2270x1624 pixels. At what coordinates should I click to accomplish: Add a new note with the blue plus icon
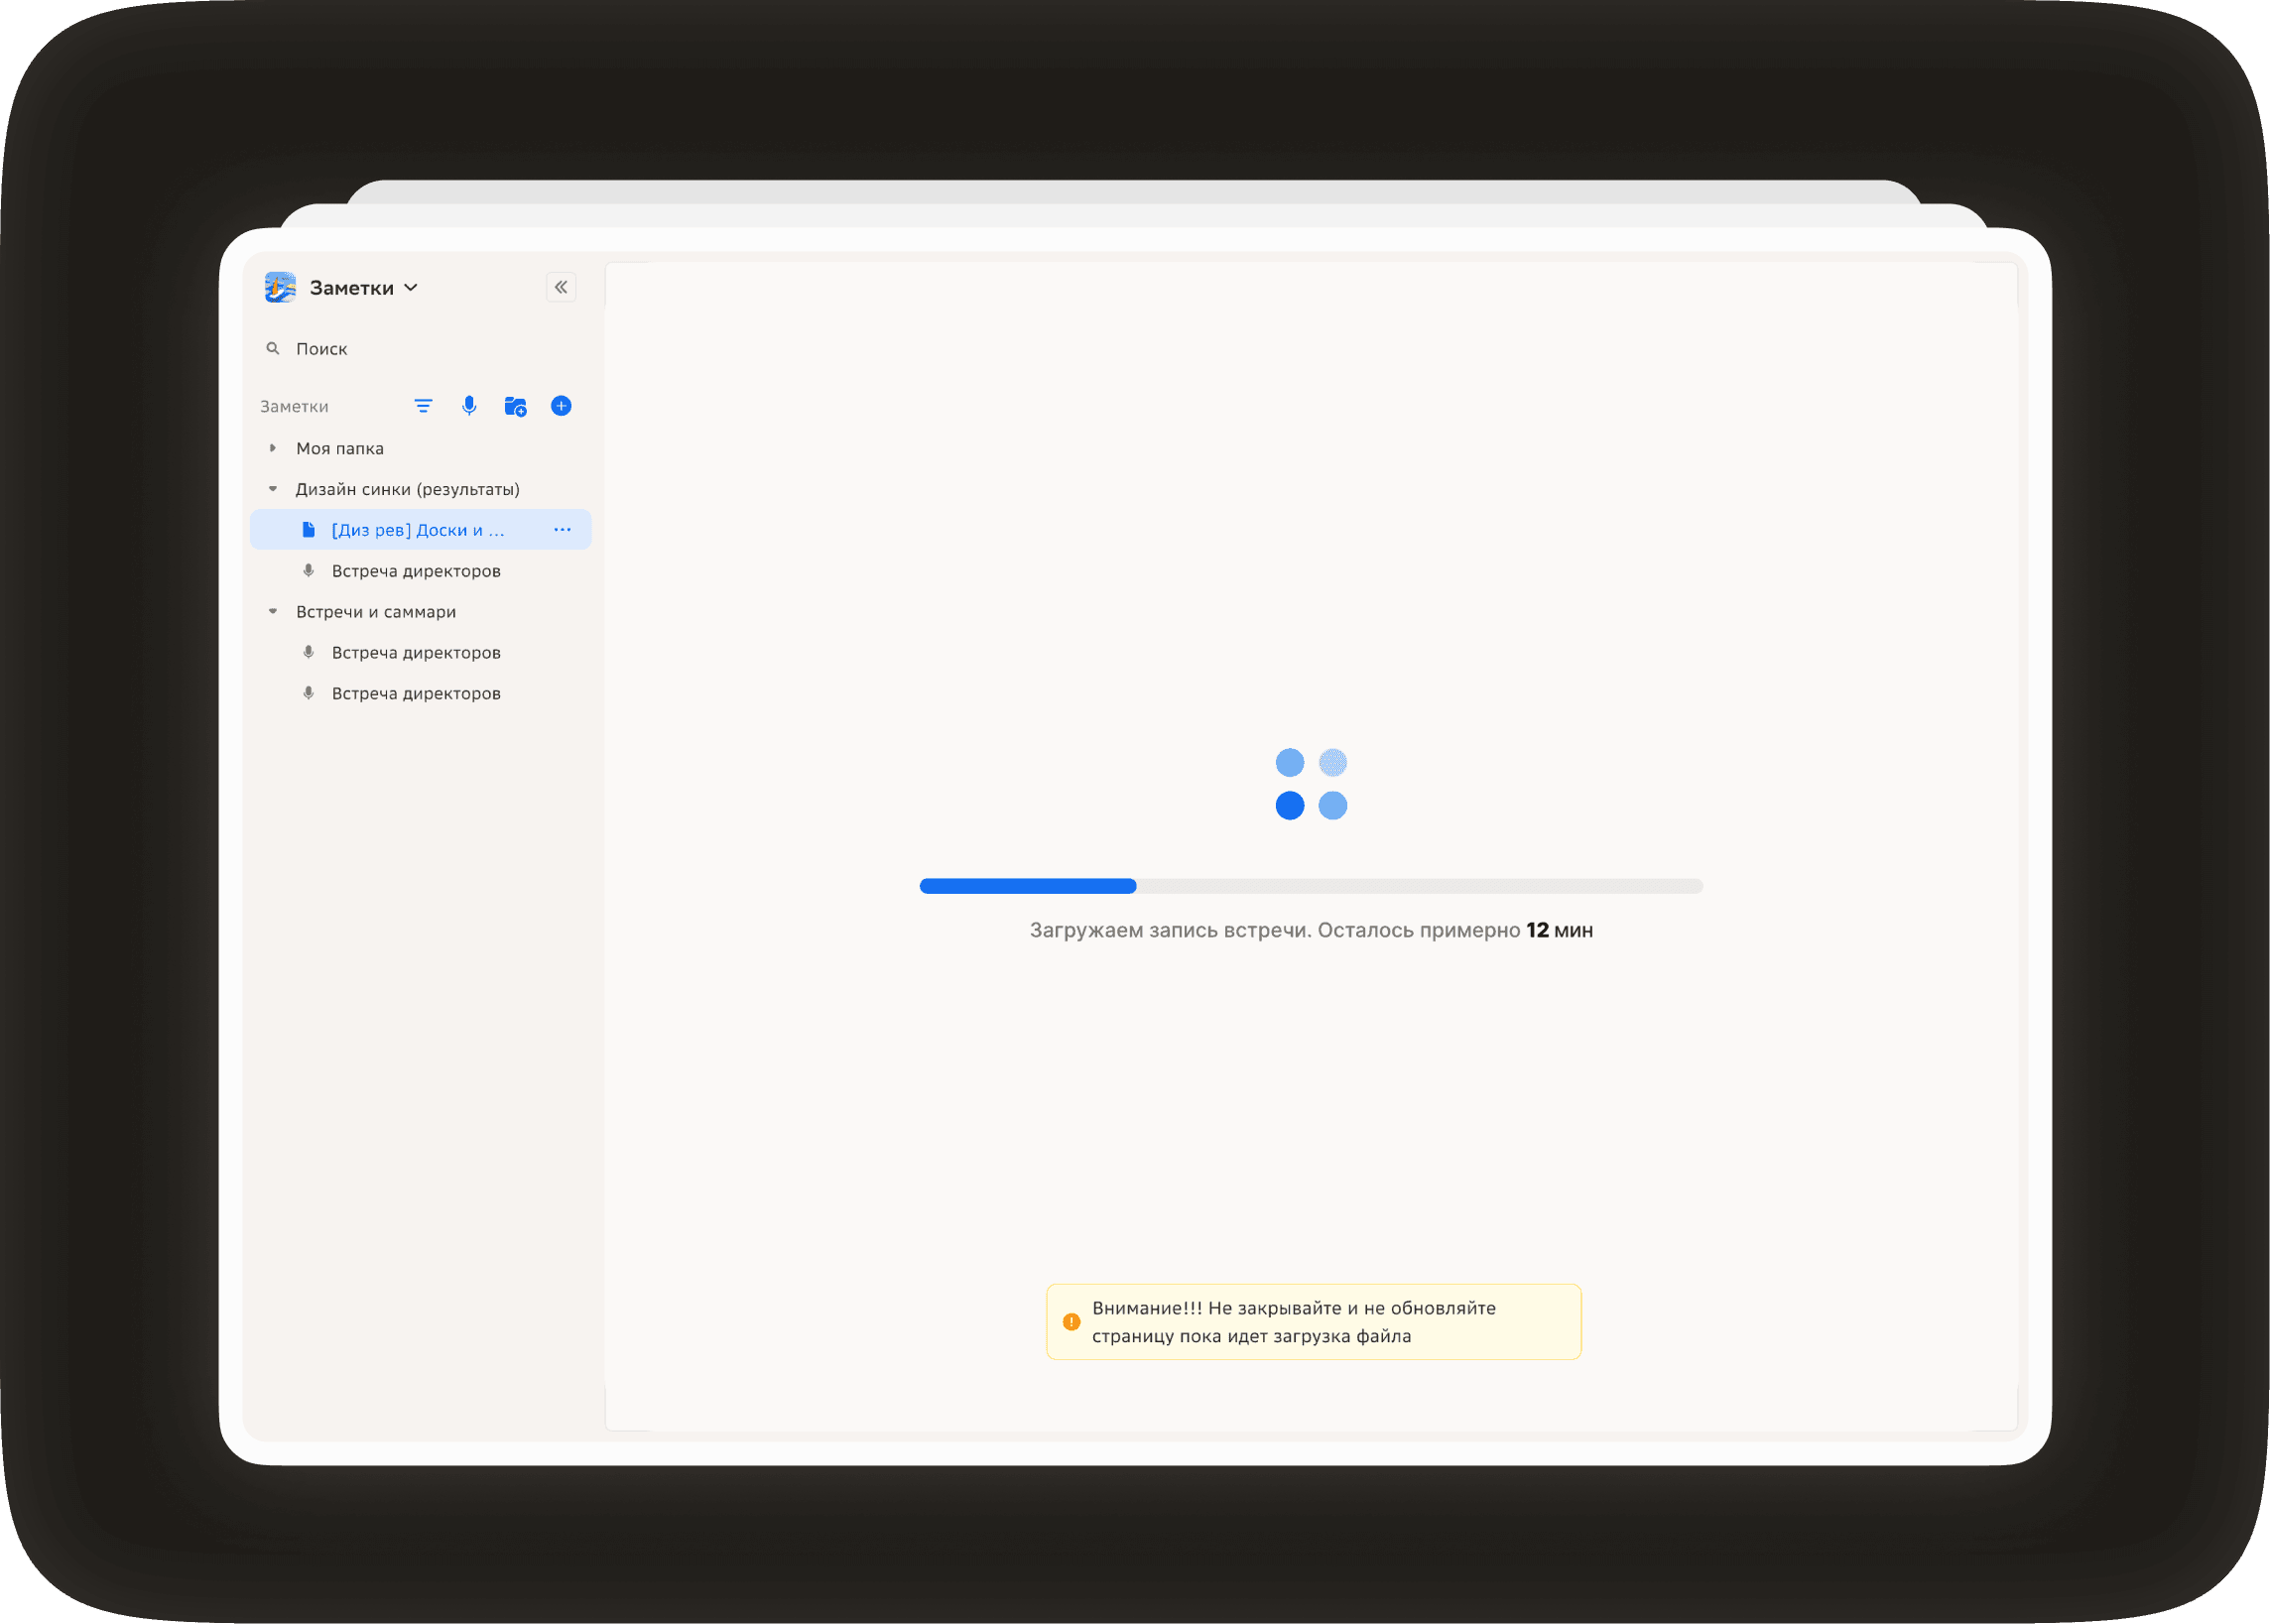[x=561, y=406]
